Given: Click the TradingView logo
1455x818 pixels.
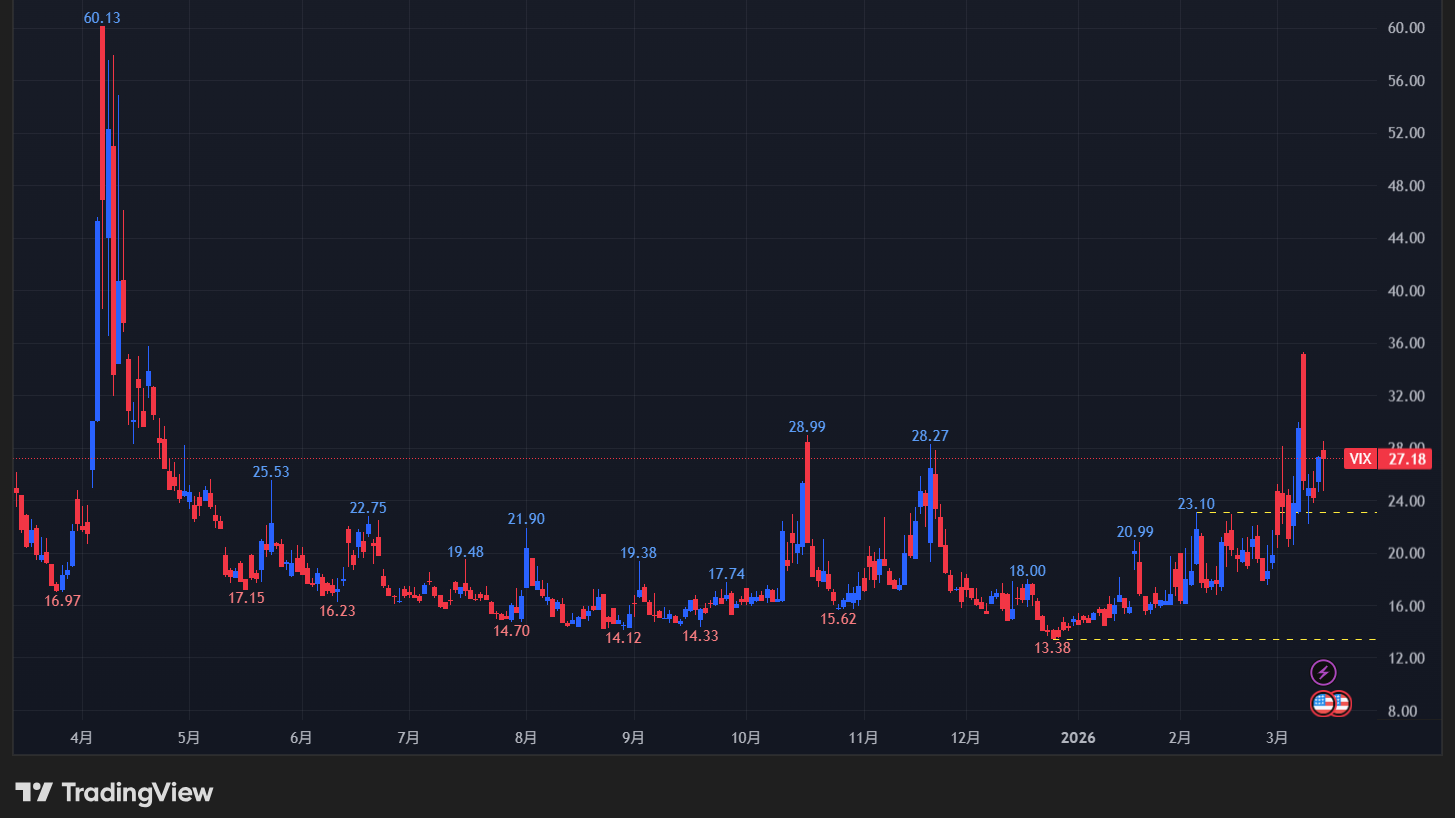Looking at the screenshot, I should 114,793.
